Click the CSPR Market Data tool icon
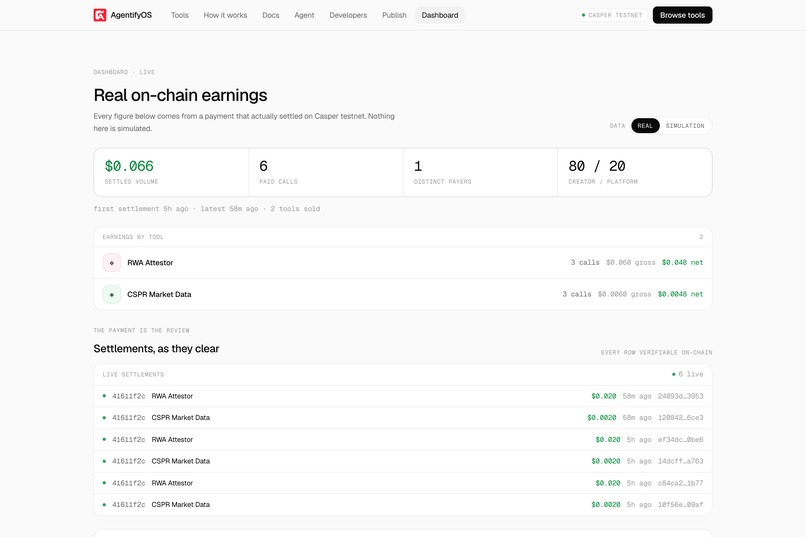The height and width of the screenshot is (537, 806). pyautogui.click(x=112, y=294)
